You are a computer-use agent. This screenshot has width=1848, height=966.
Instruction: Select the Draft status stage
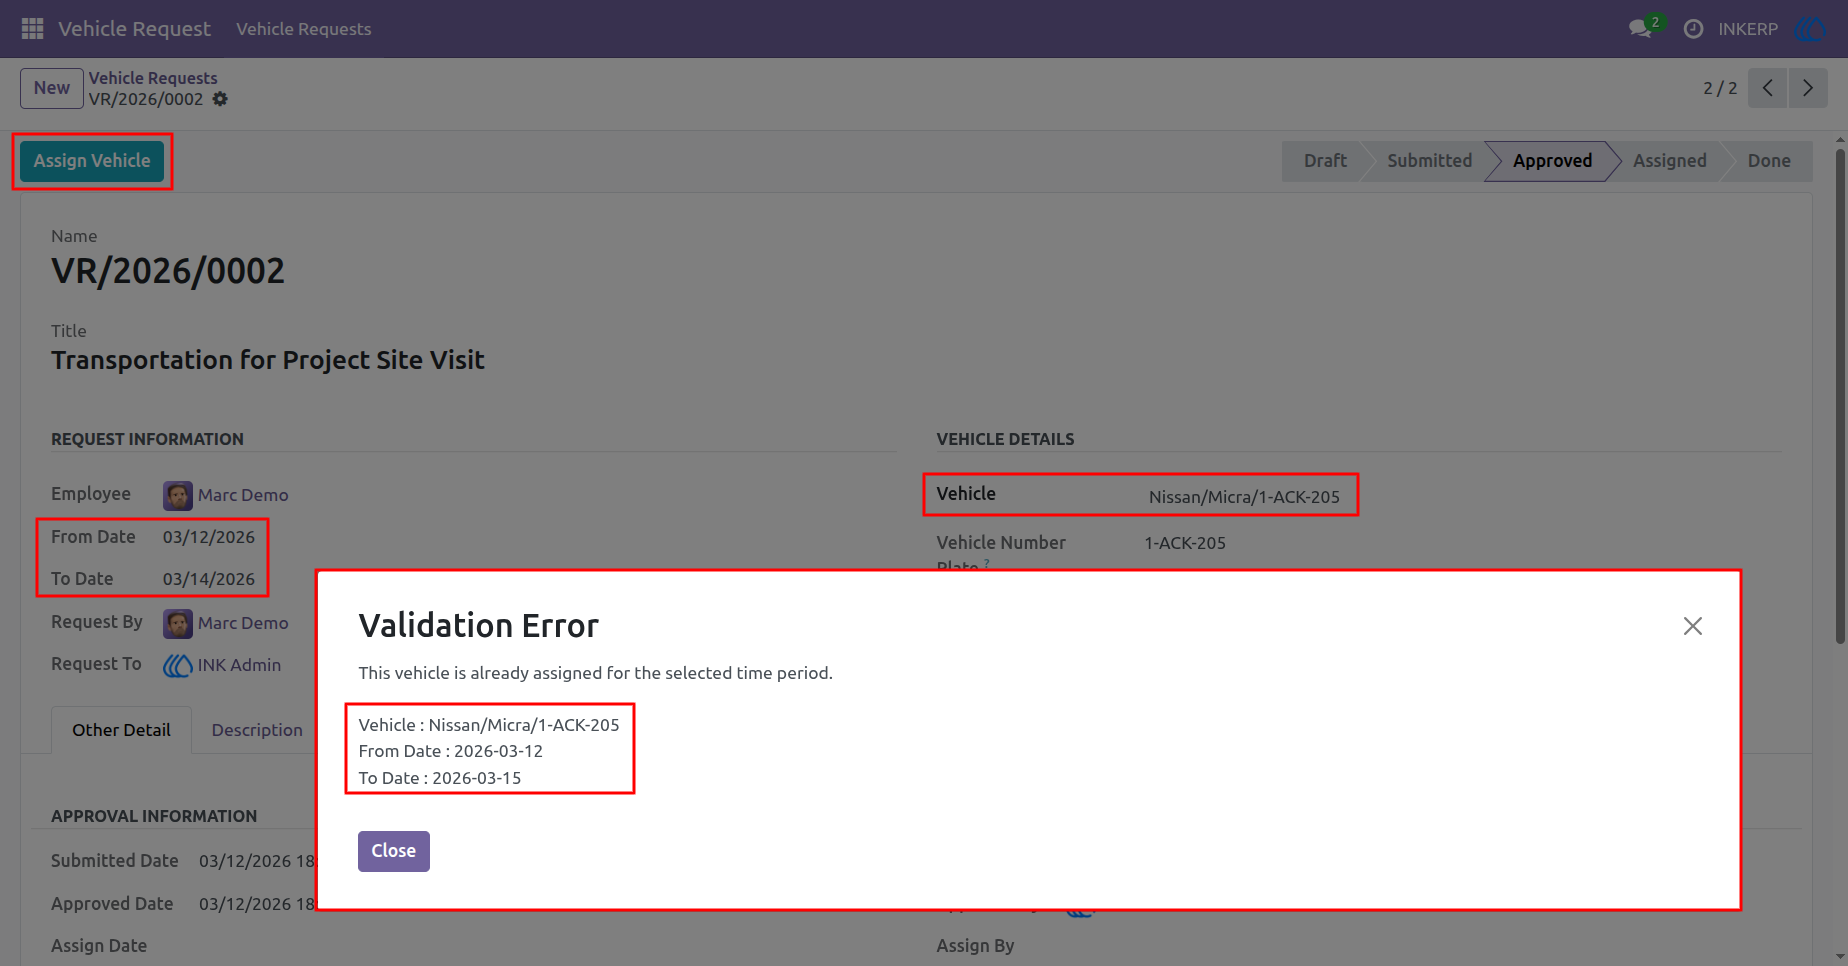coord(1325,161)
